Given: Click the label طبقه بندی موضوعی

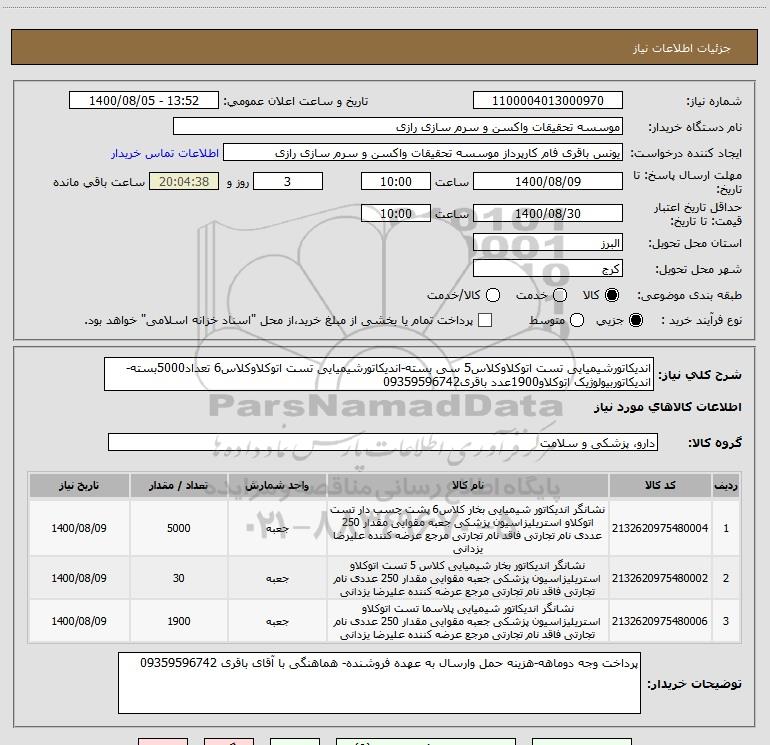Looking at the screenshot, I should click(x=689, y=295).
